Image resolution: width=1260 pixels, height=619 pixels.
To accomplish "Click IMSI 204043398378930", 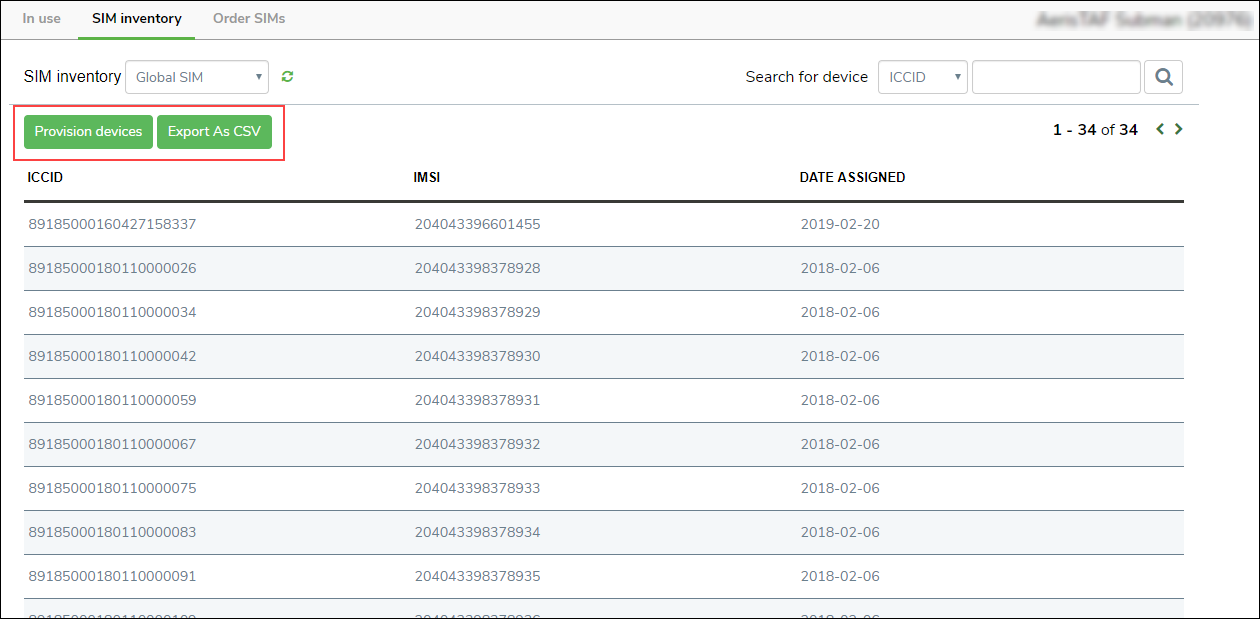I will click(x=478, y=357).
